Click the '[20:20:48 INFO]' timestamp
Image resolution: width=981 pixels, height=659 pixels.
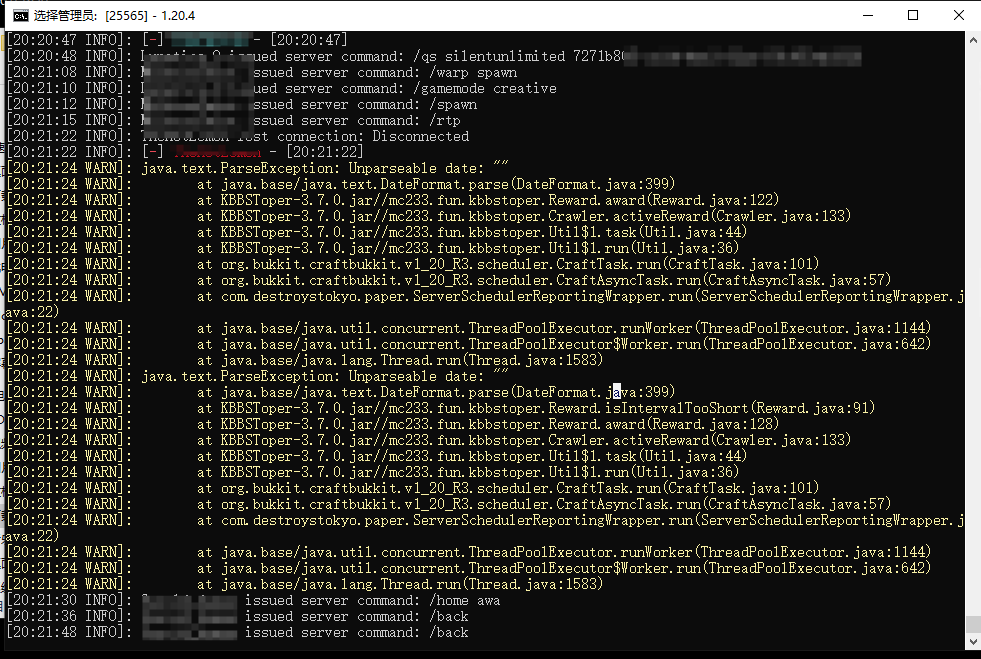[69, 56]
